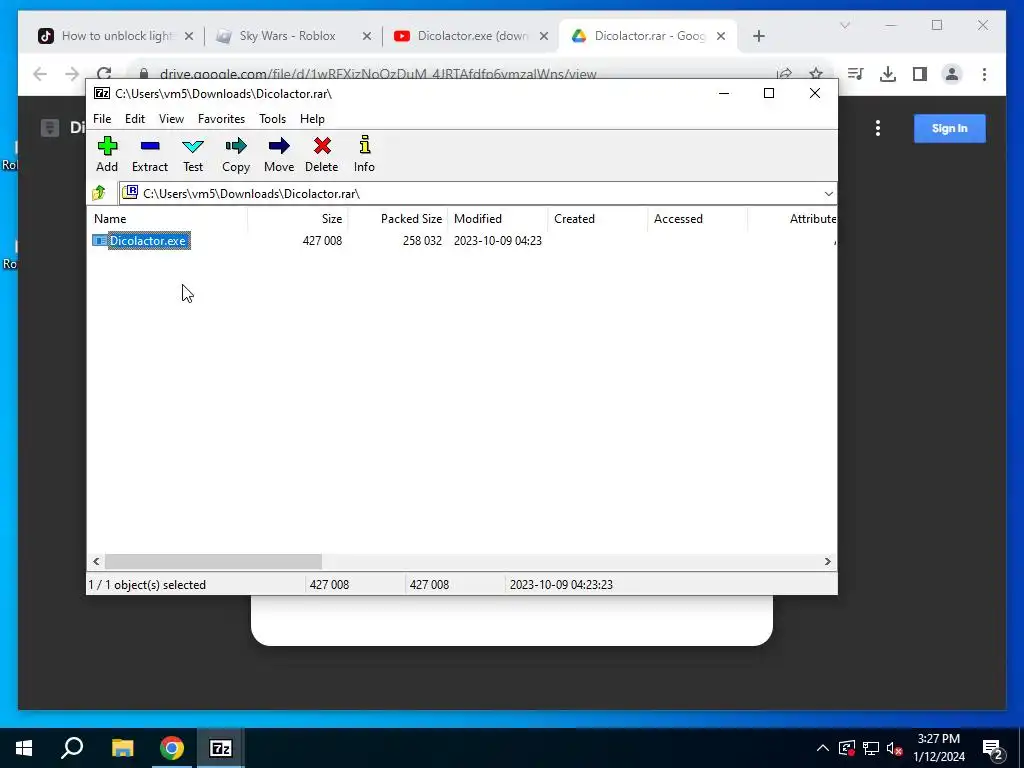1024x768 pixels.
Task: Sort by the Name column header
Action: [167, 219]
